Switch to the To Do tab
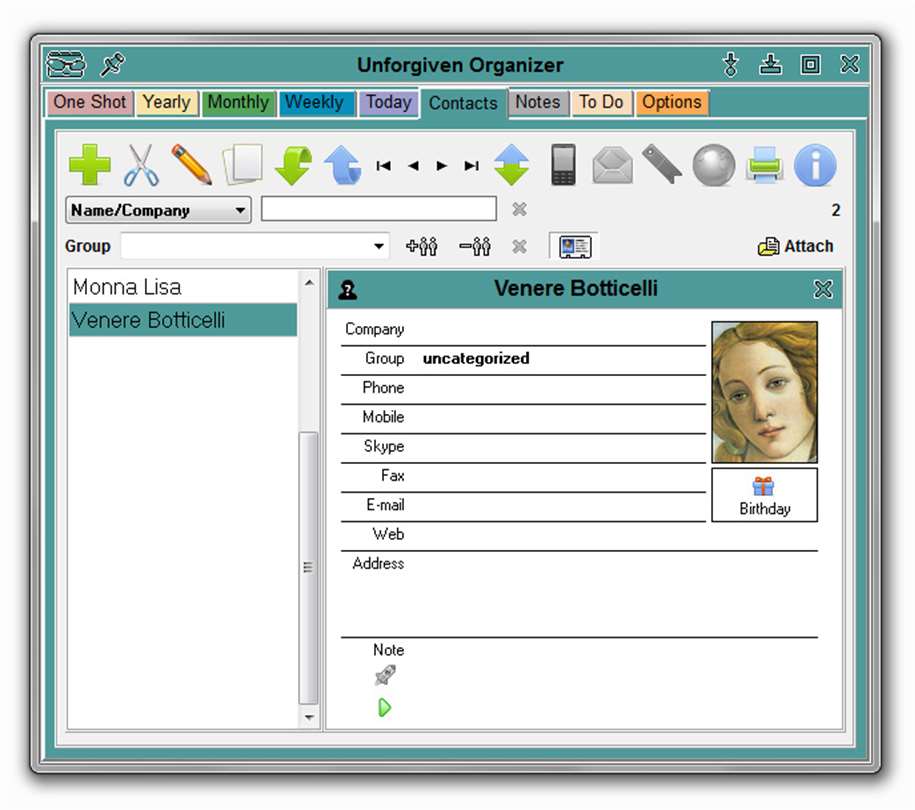 click(x=602, y=103)
